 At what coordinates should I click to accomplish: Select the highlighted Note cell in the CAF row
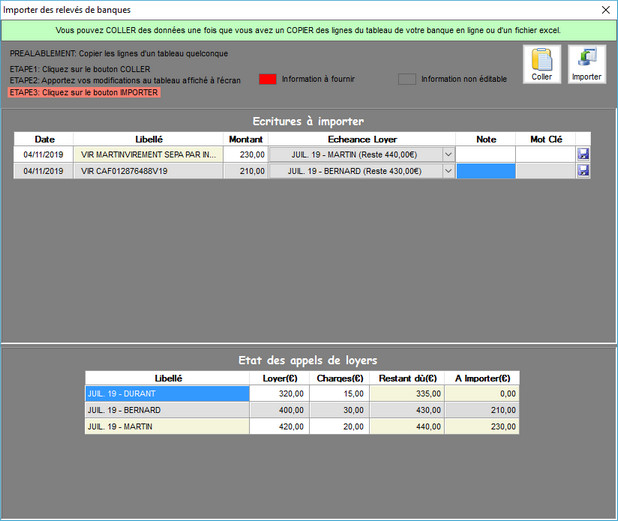click(486, 171)
